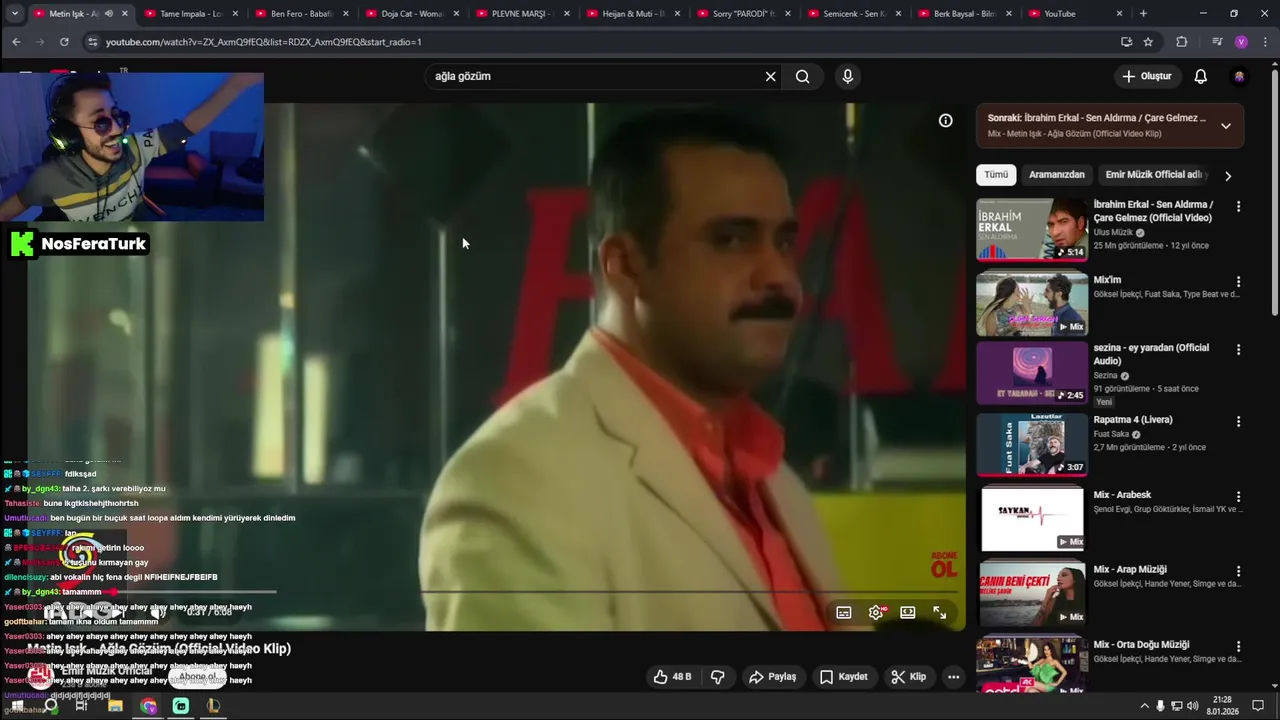The width and height of the screenshot is (1280, 720).
Task: Start voice search with the microphone icon
Action: point(847,76)
